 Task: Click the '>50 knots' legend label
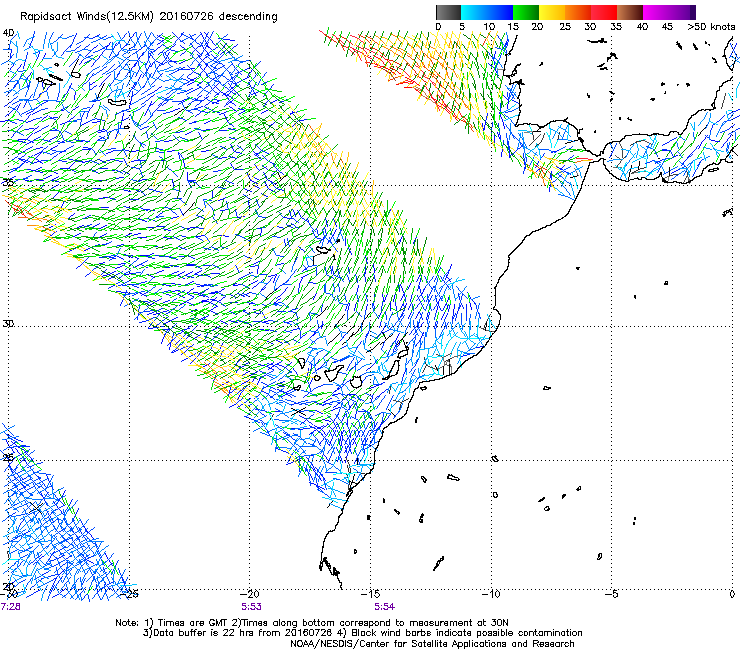tap(711, 27)
